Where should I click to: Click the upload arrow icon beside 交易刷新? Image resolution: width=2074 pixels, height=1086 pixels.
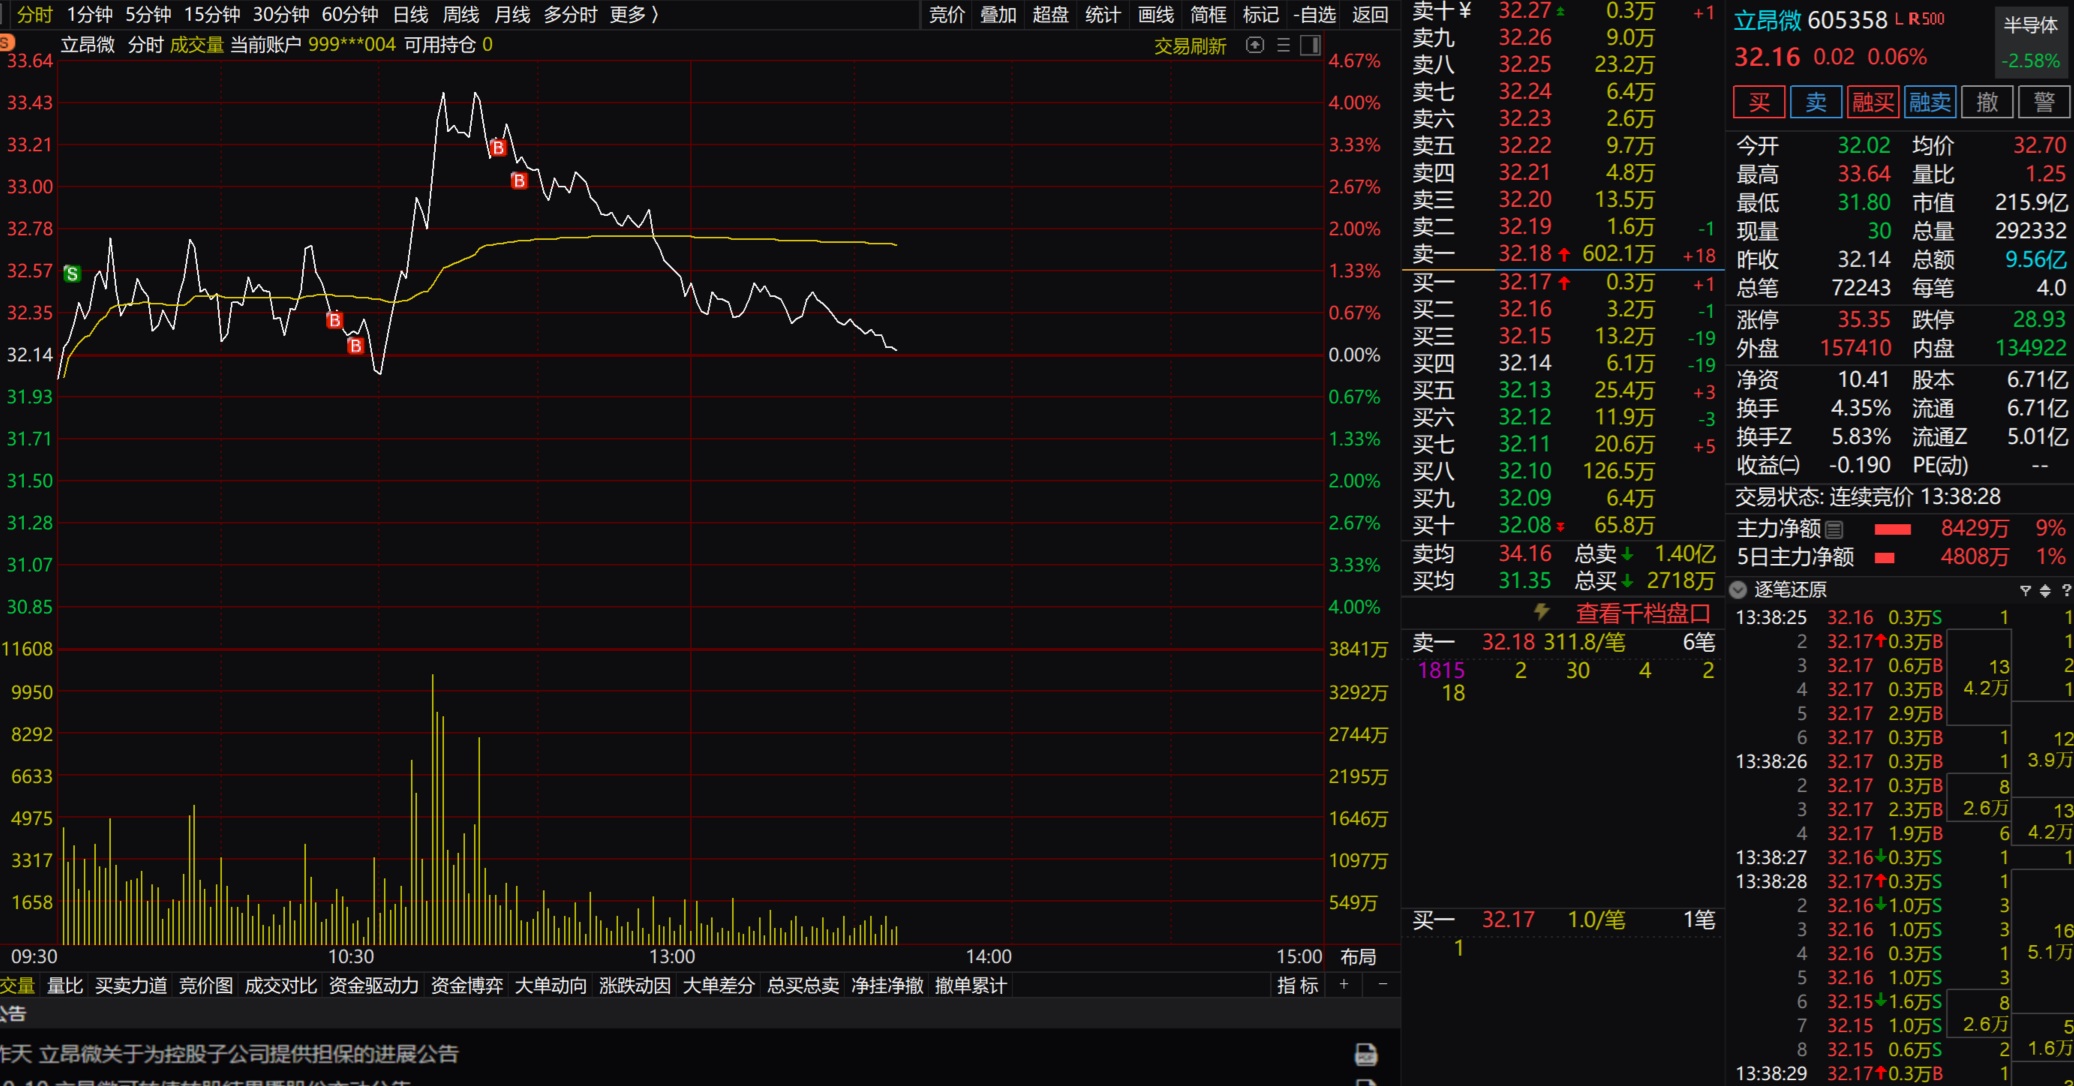pos(1255,45)
